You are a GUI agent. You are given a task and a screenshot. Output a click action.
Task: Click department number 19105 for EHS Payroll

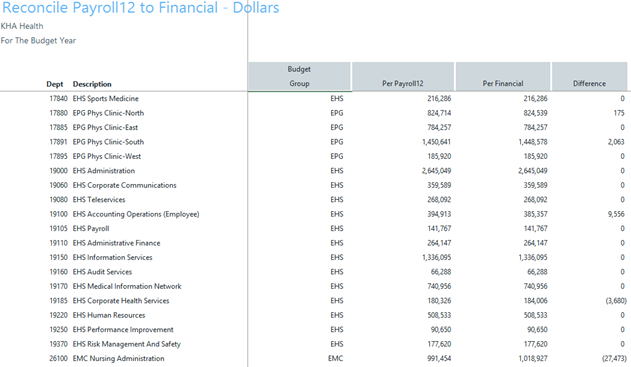[x=58, y=229]
